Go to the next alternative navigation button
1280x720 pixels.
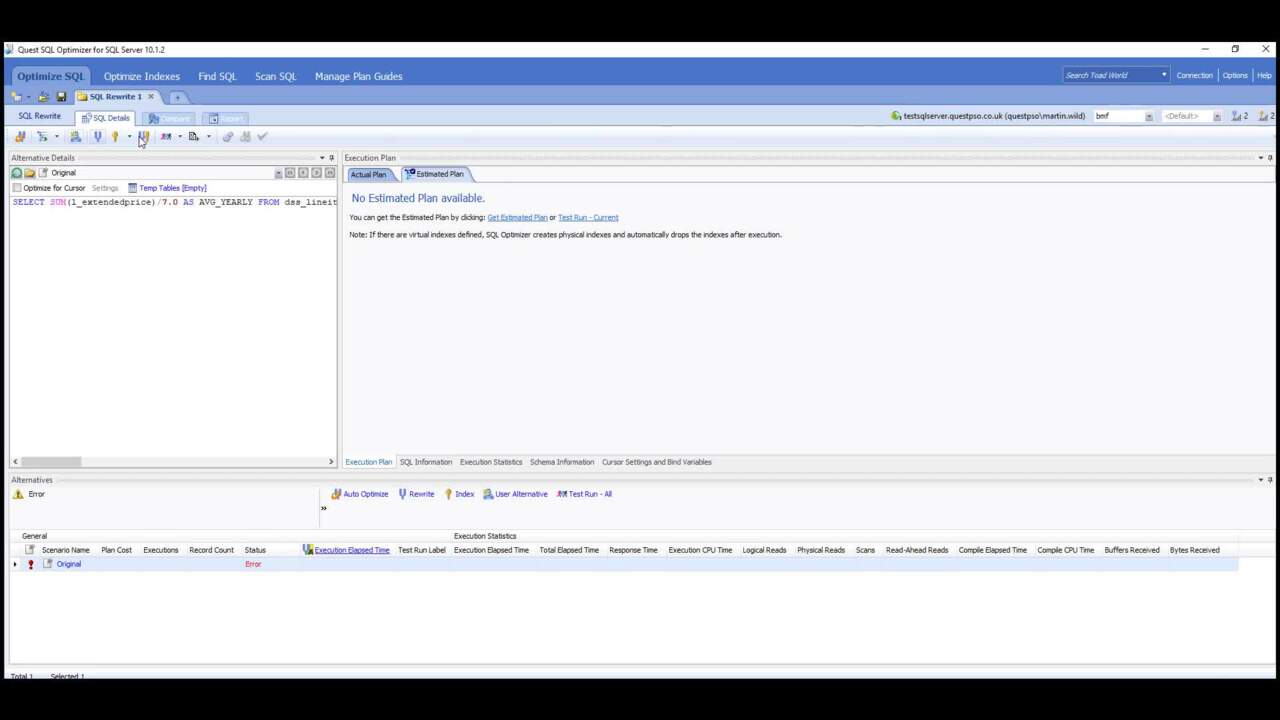[x=316, y=173]
